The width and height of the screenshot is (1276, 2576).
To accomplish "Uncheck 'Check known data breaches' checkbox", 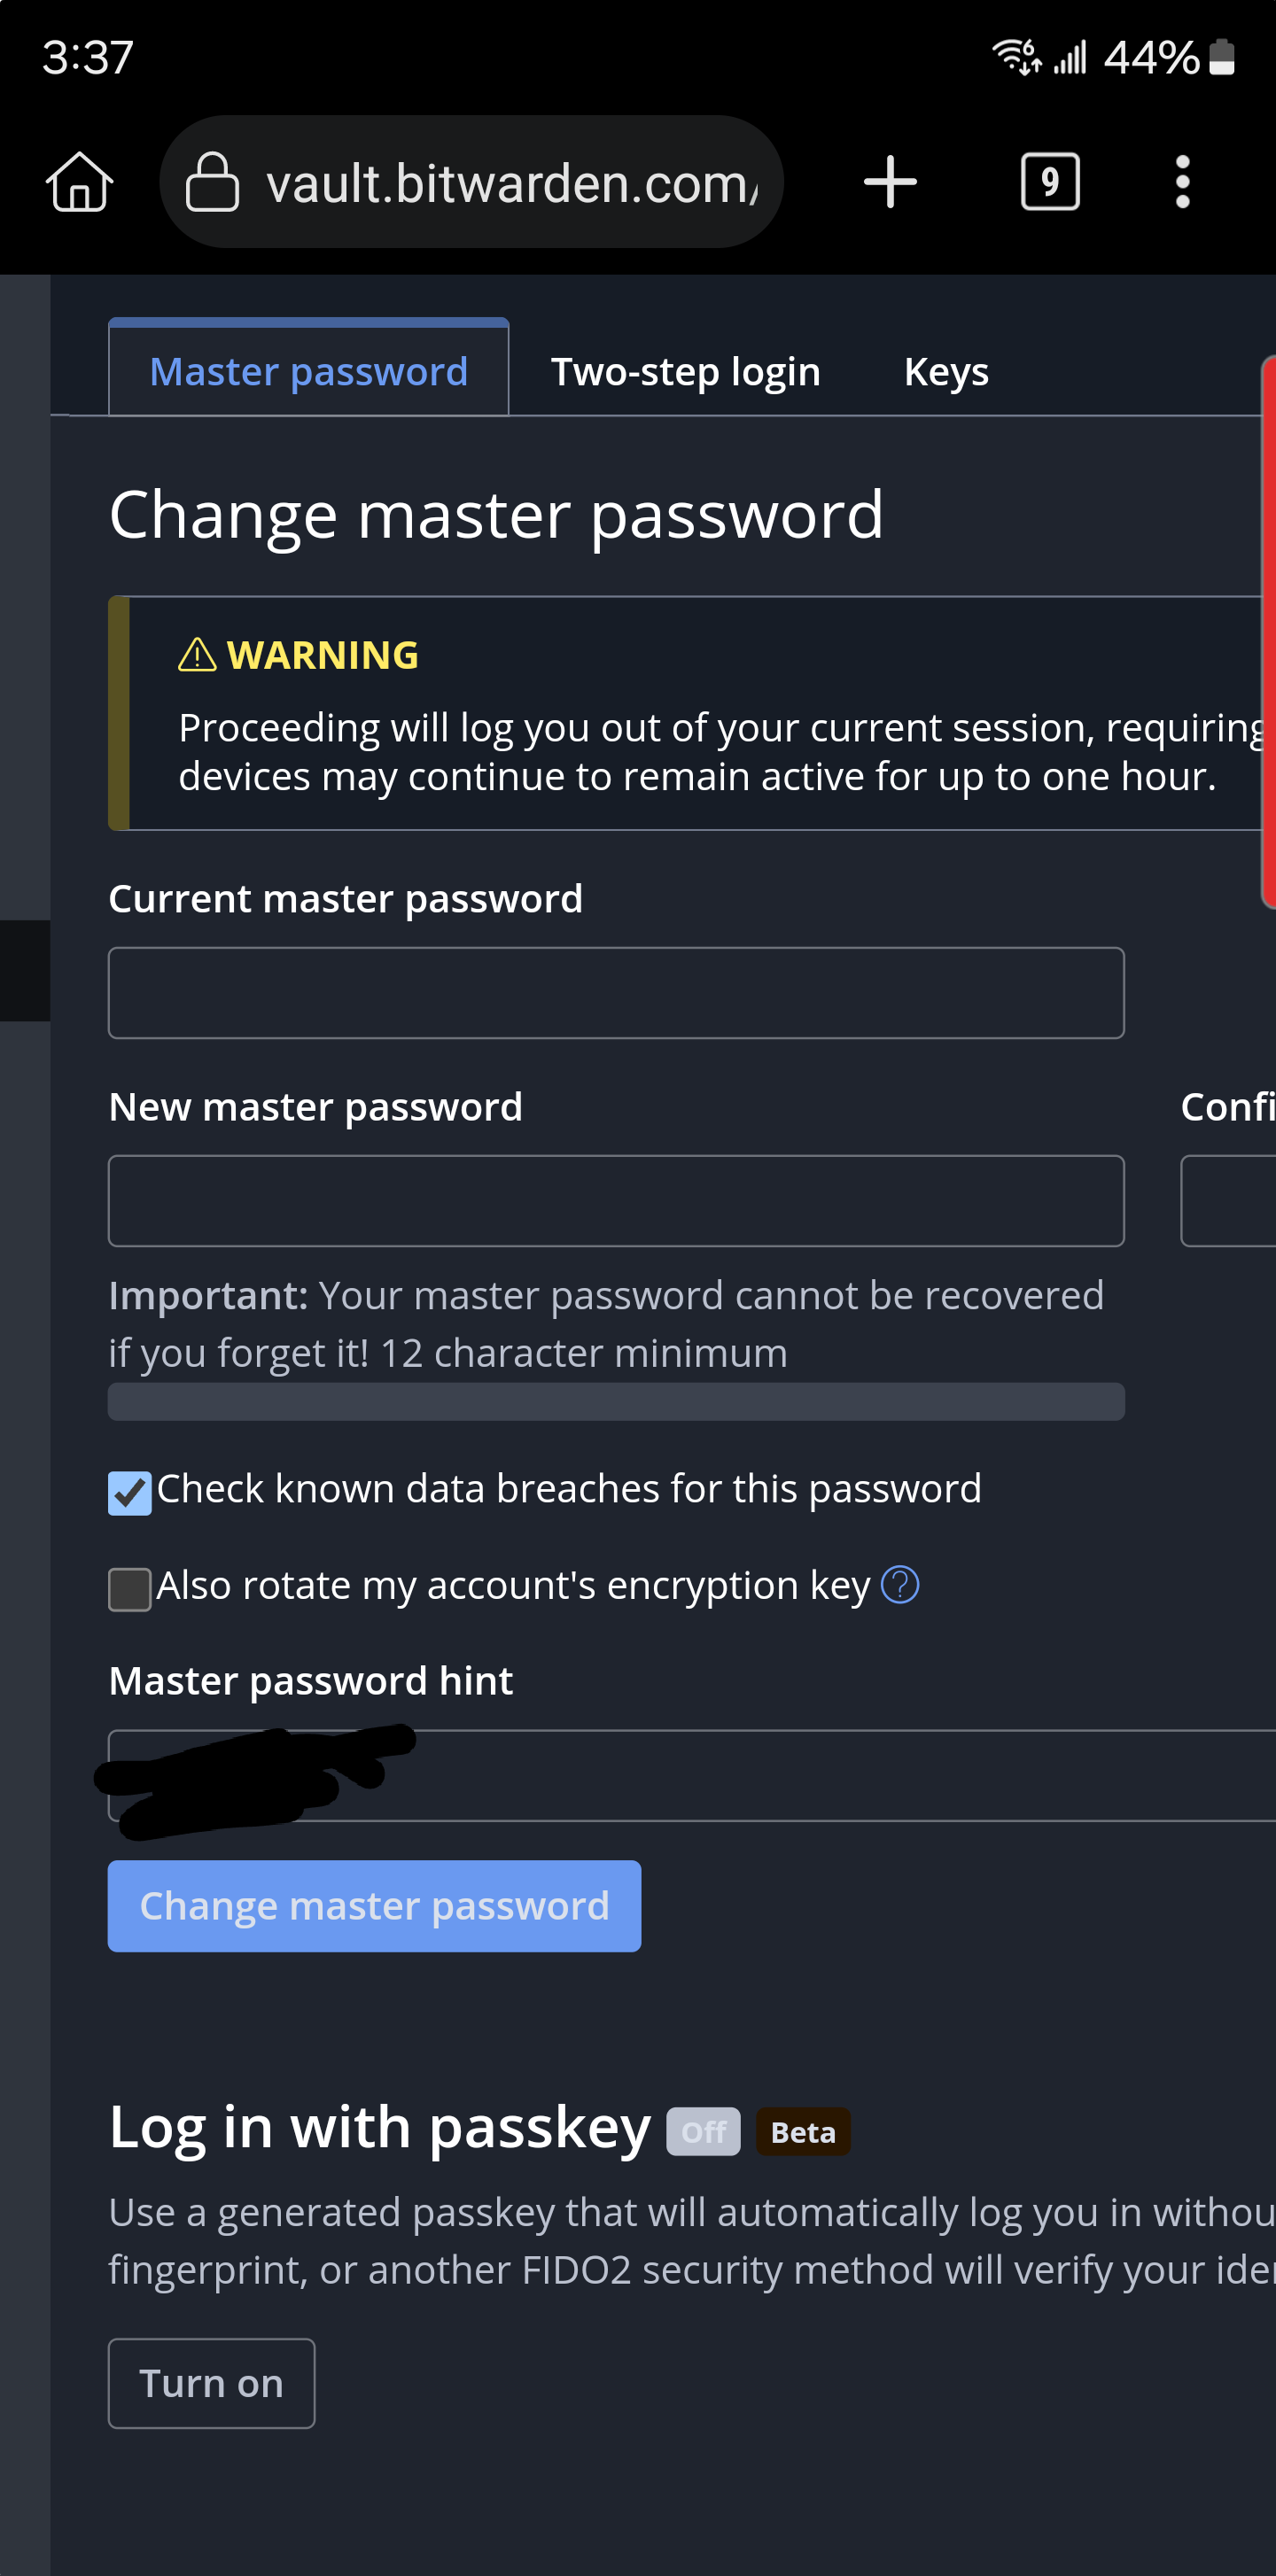I will click(x=130, y=1493).
